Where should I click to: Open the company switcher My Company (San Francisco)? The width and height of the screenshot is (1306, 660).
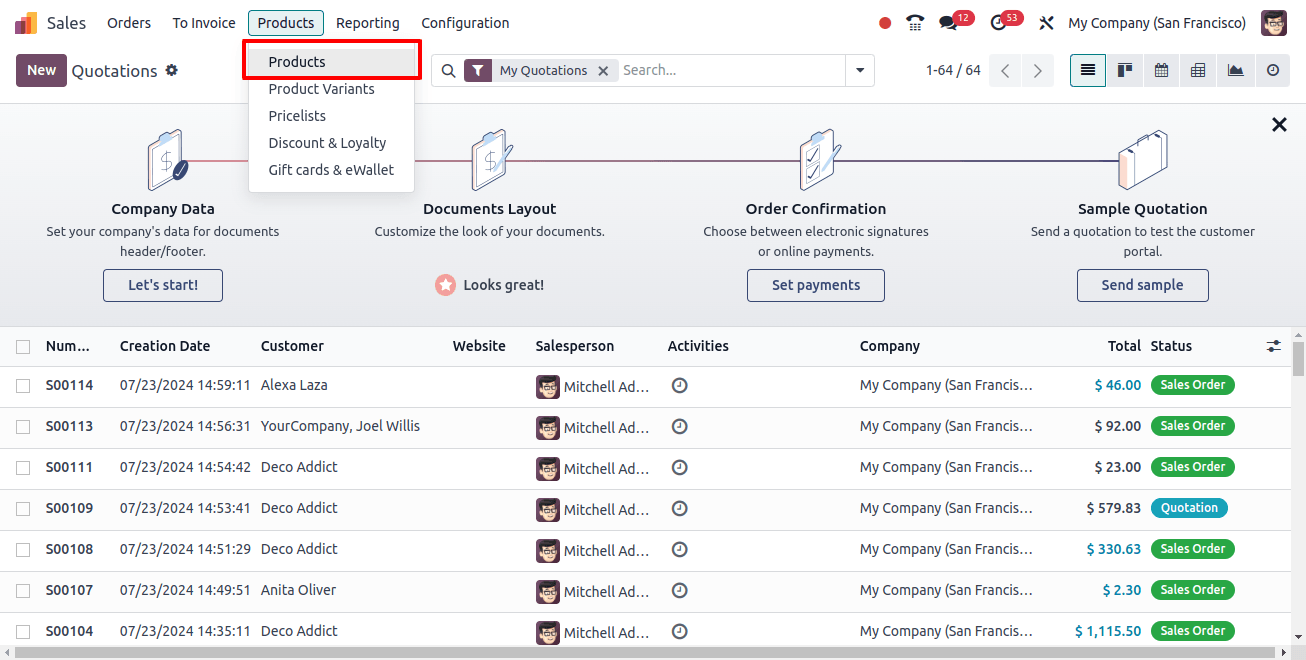(x=1157, y=23)
